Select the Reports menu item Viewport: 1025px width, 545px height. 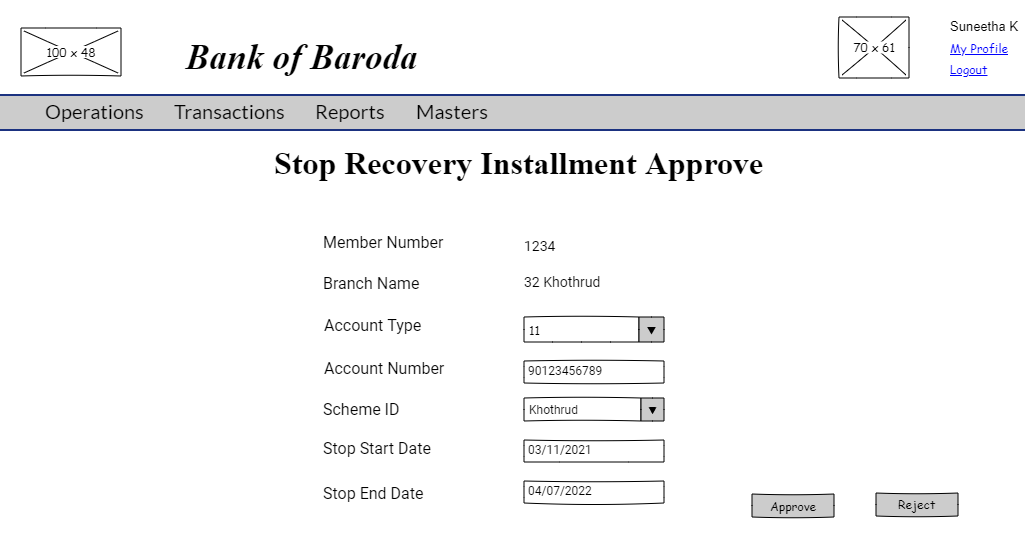tap(350, 112)
